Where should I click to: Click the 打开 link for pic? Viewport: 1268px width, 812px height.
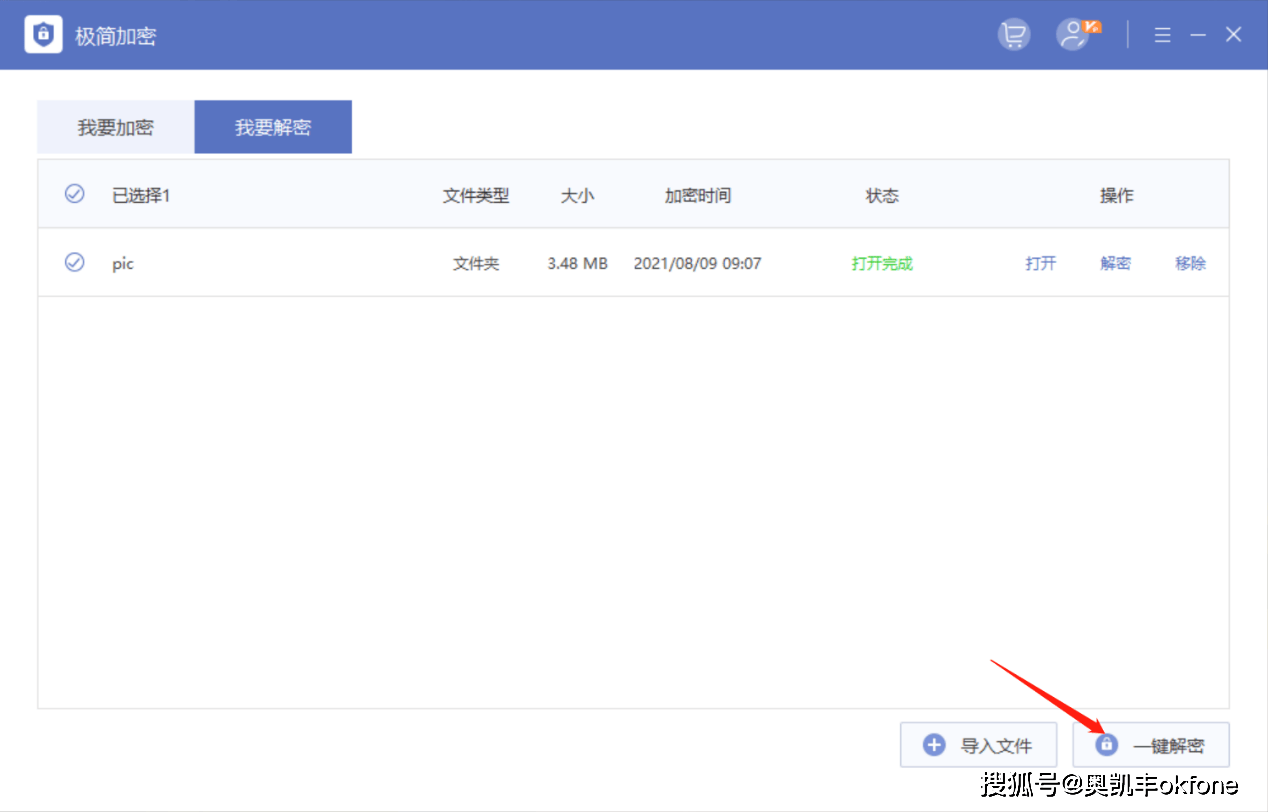tap(1041, 263)
